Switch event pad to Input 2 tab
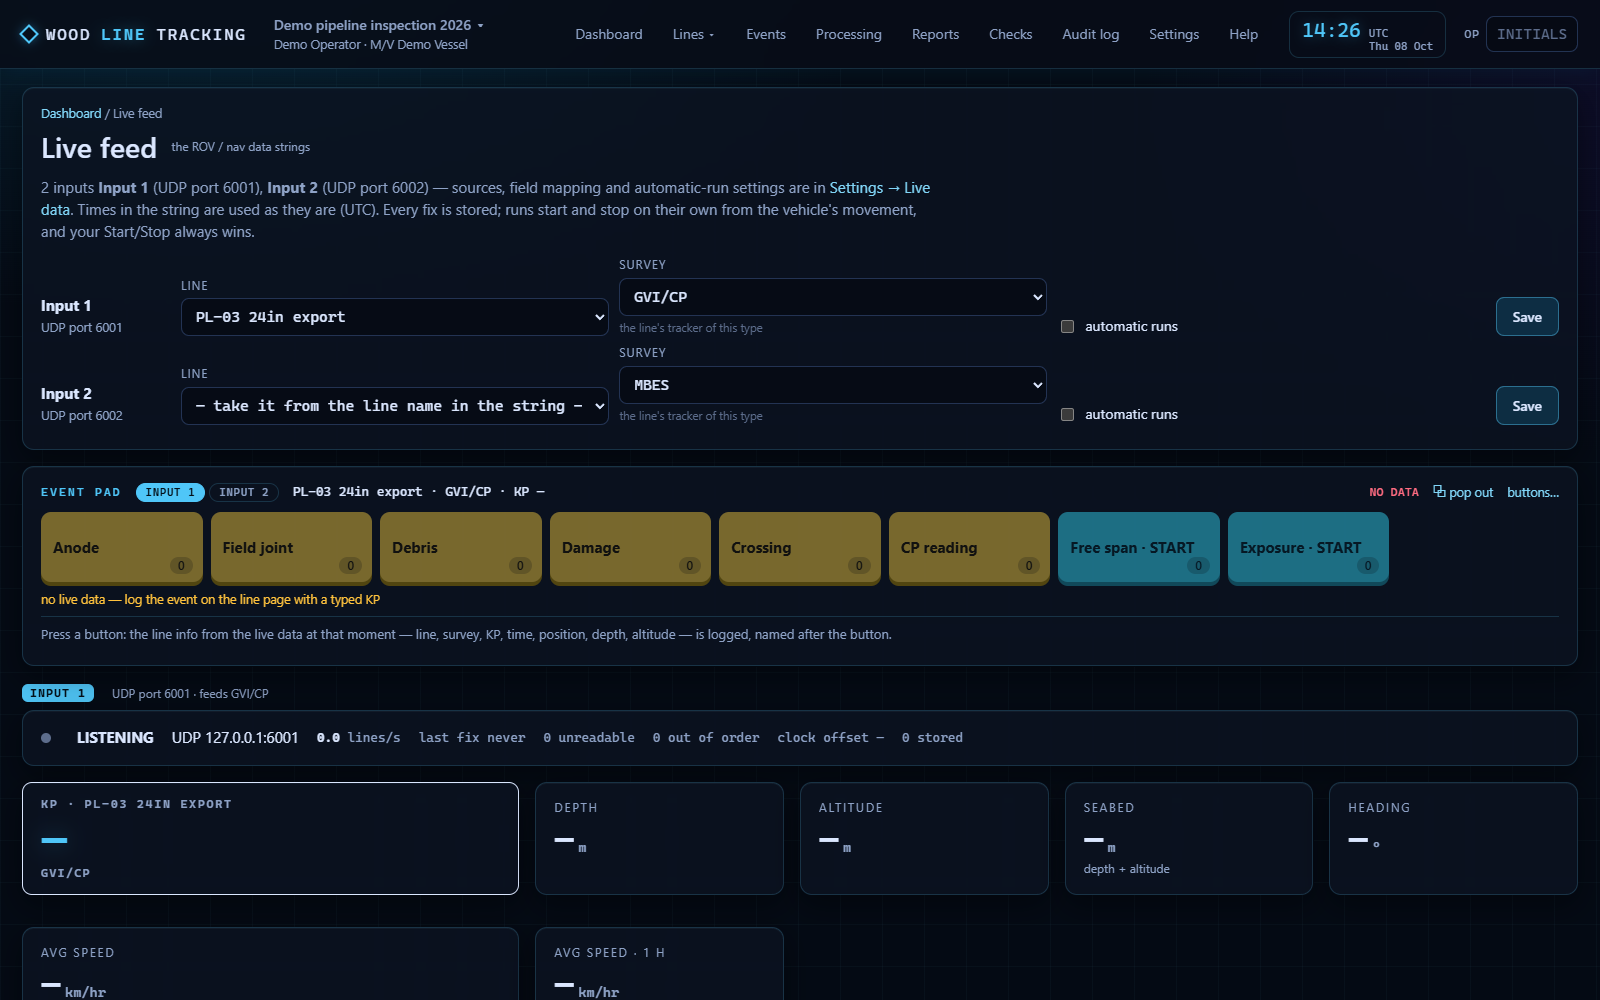 (244, 492)
